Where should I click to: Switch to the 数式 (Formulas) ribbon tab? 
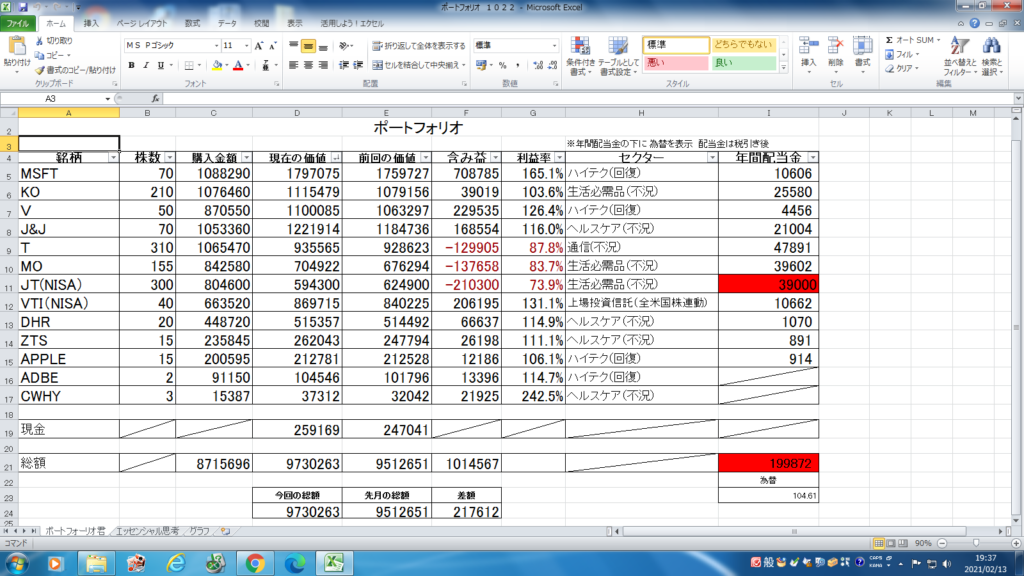192,24
